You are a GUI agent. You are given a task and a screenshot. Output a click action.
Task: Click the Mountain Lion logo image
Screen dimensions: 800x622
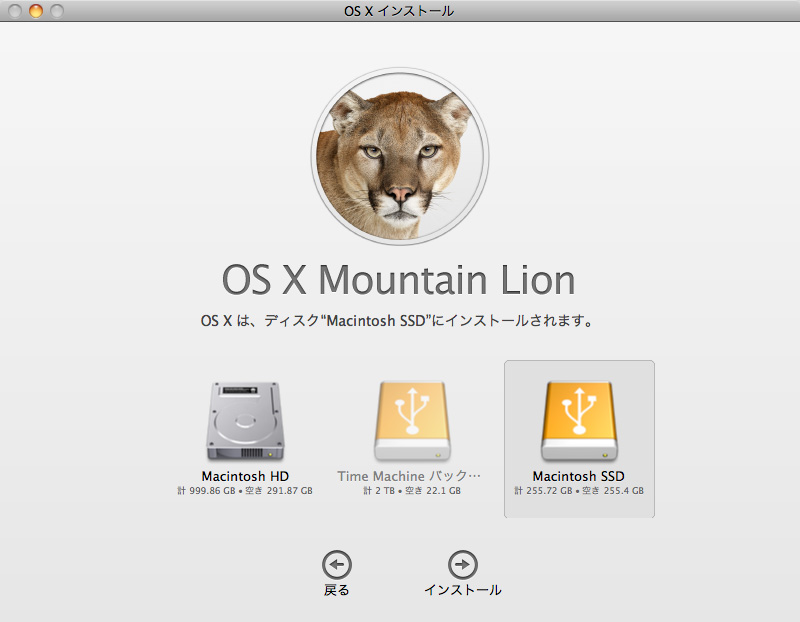click(x=400, y=156)
